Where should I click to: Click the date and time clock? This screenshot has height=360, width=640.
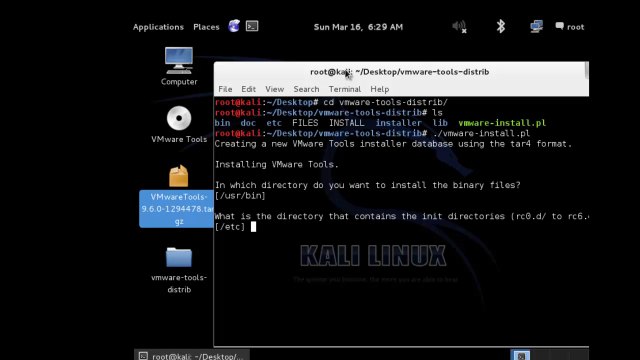click(358, 27)
